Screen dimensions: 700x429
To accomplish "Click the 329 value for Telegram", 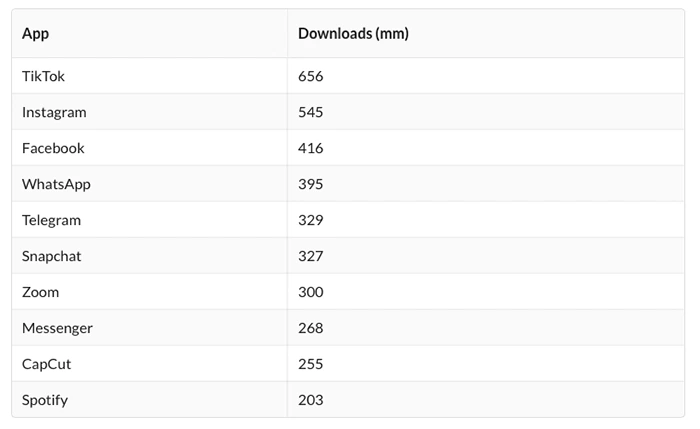I will tap(311, 220).
